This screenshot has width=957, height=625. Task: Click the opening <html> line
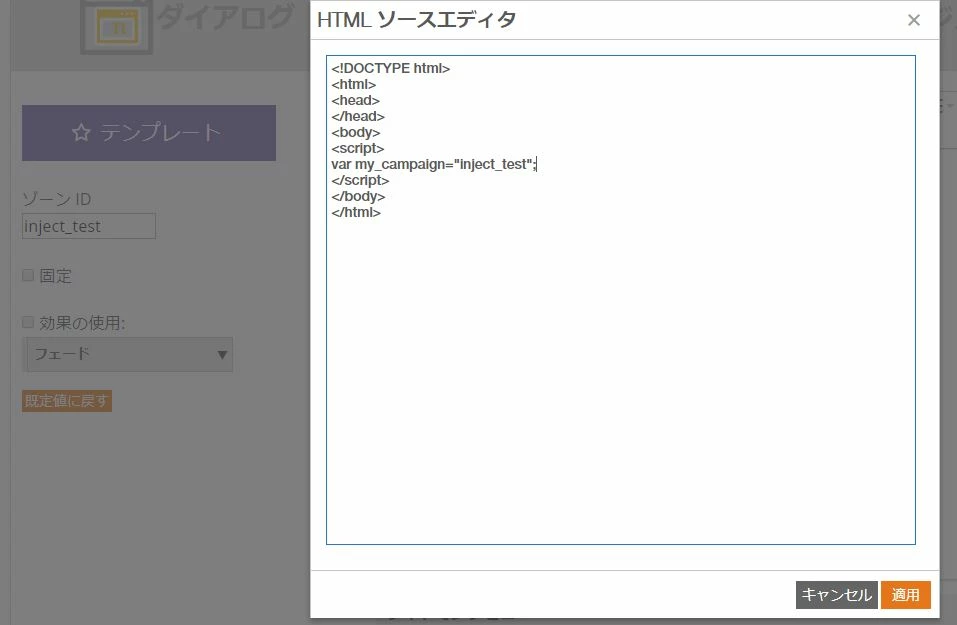tap(353, 84)
